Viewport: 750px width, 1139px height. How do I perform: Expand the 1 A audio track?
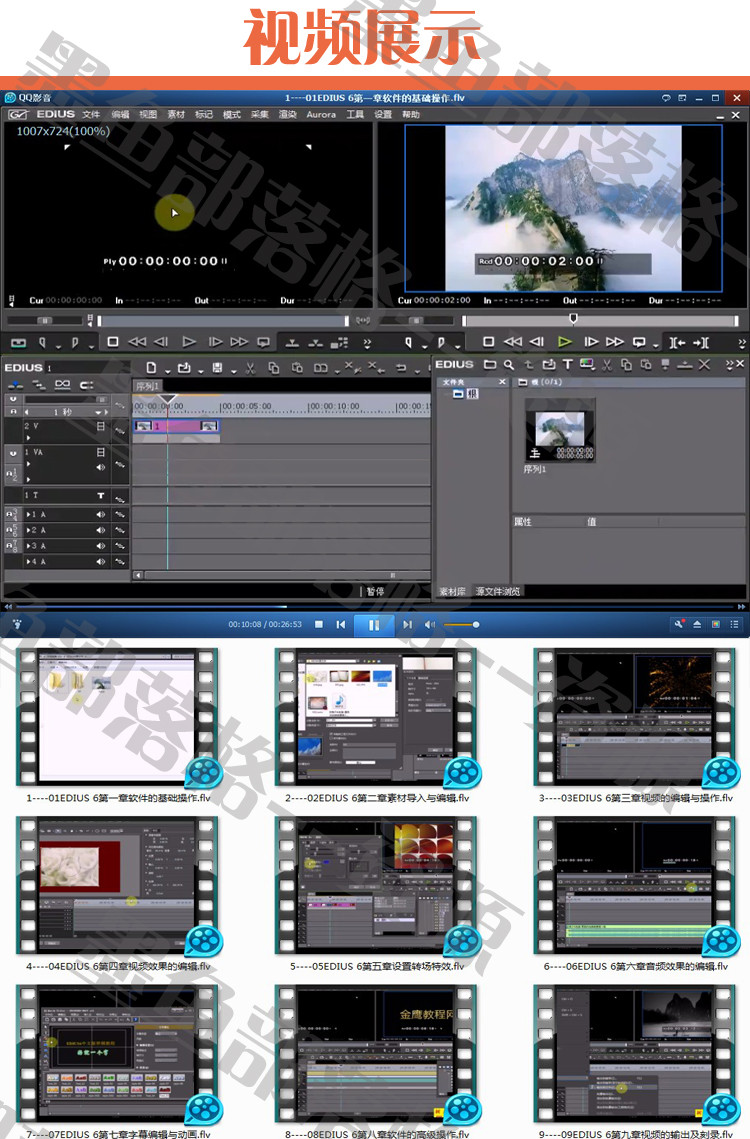[28, 514]
